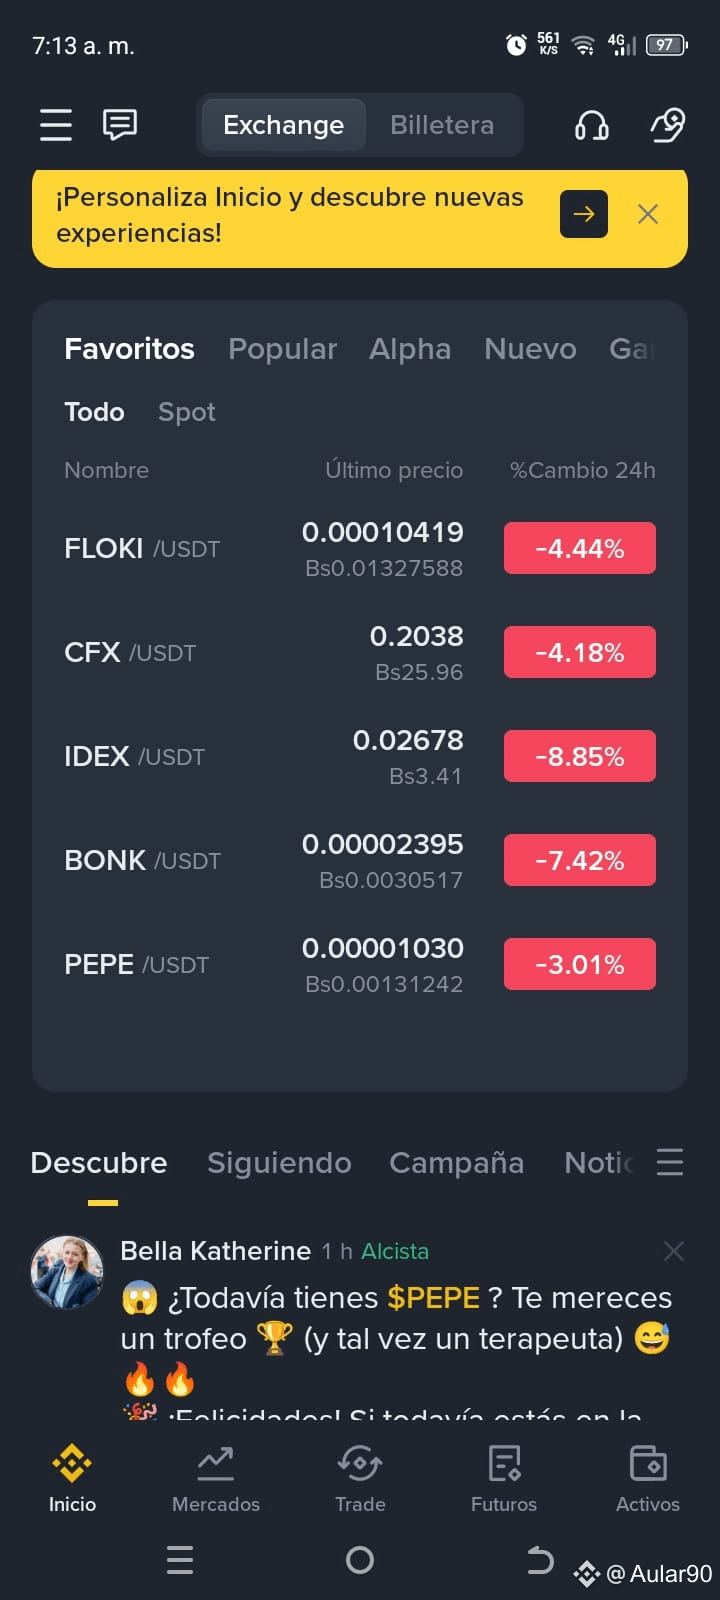Tap the $PEPE link in post
The width and height of the screenshot is (720, 1600).
(x=434, y=1298)
